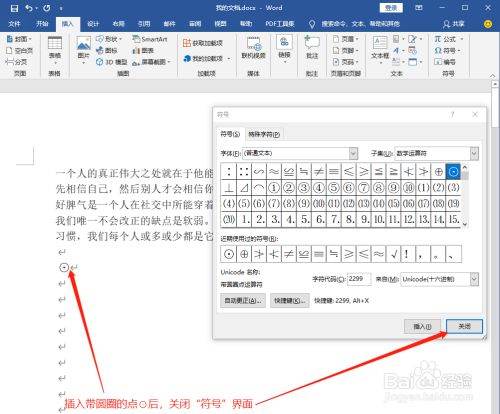Open the Table (表格) insert button

(x=55, y=51)
